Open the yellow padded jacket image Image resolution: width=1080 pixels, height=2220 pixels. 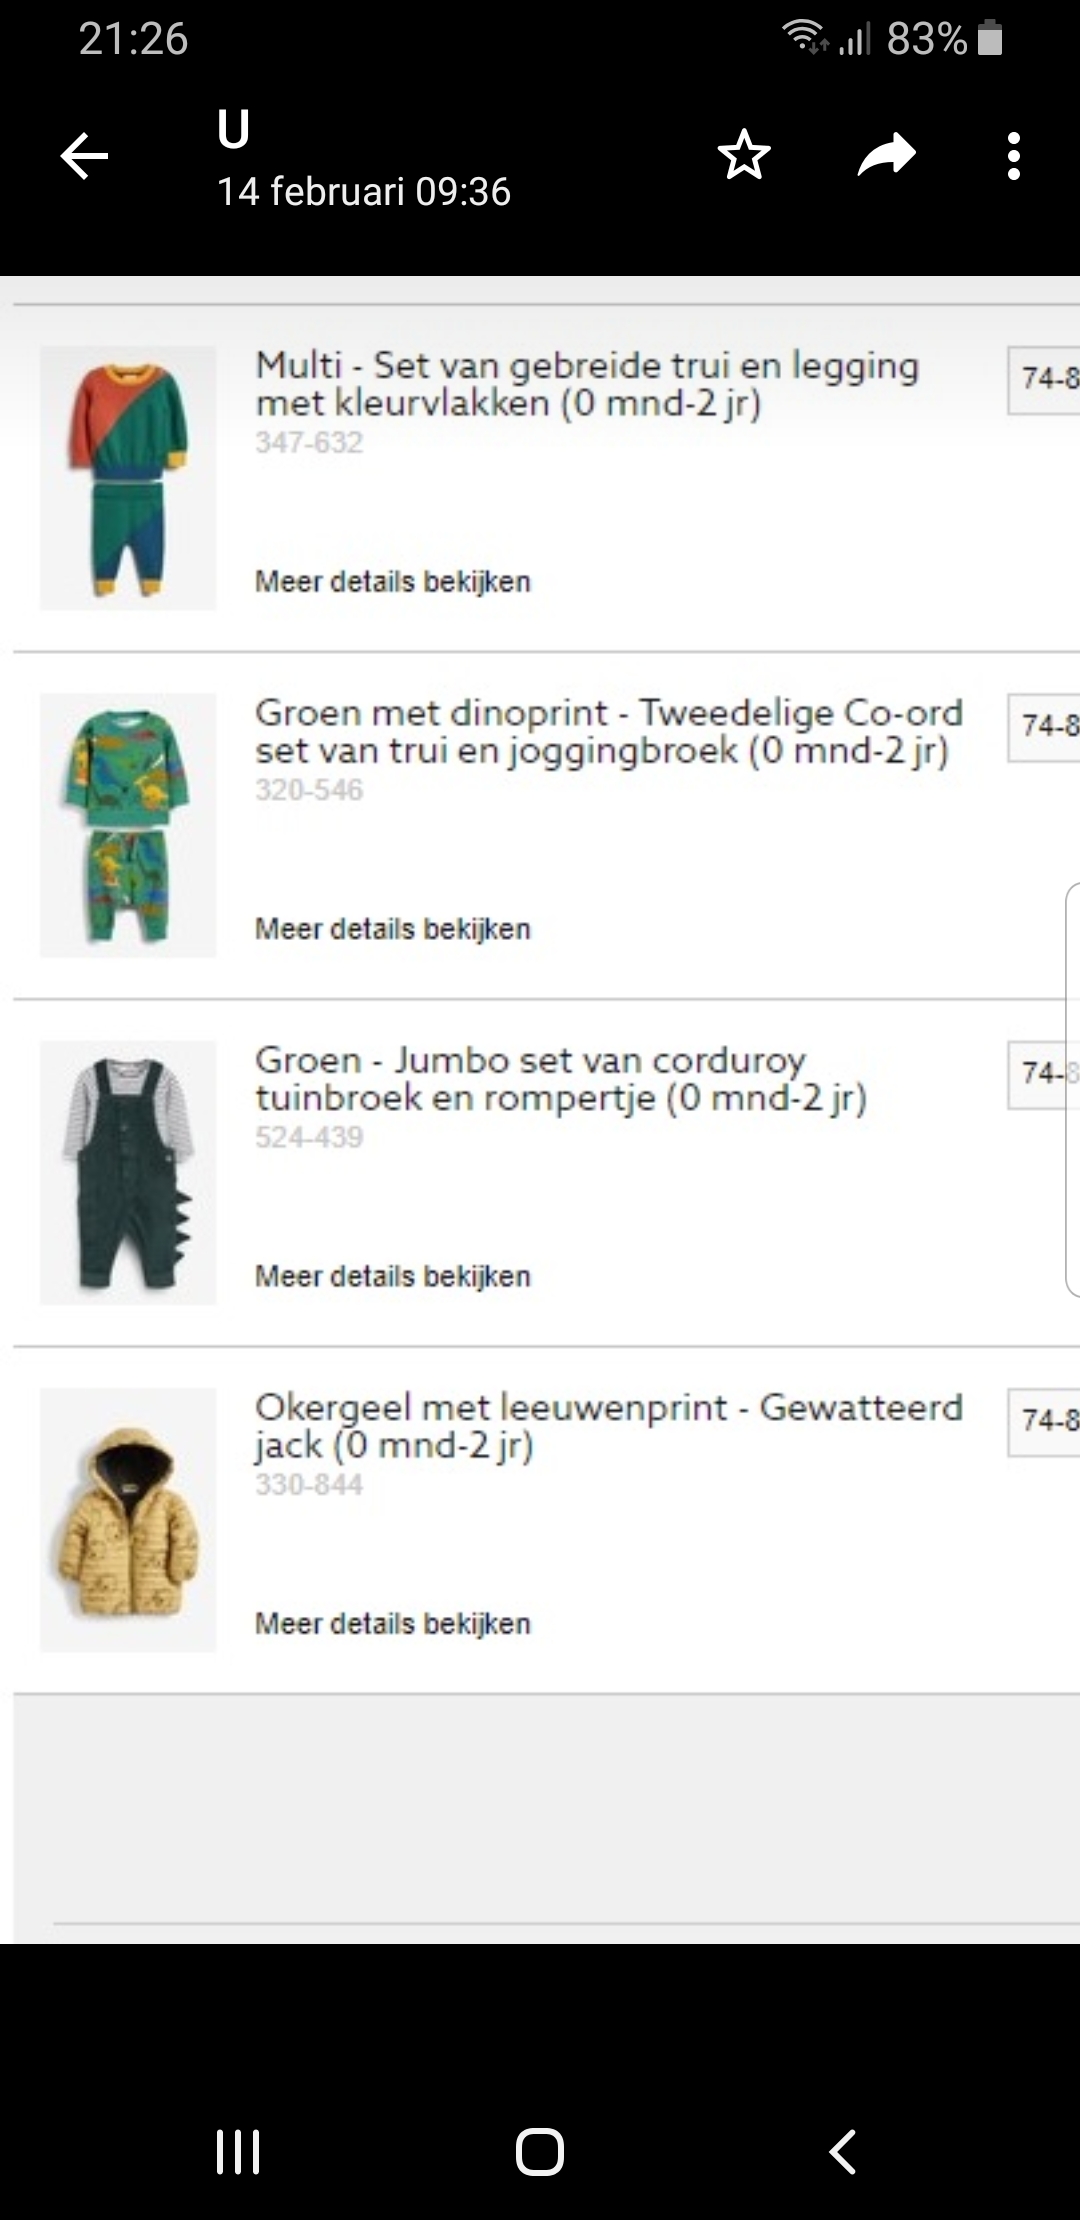point(128,1520)
